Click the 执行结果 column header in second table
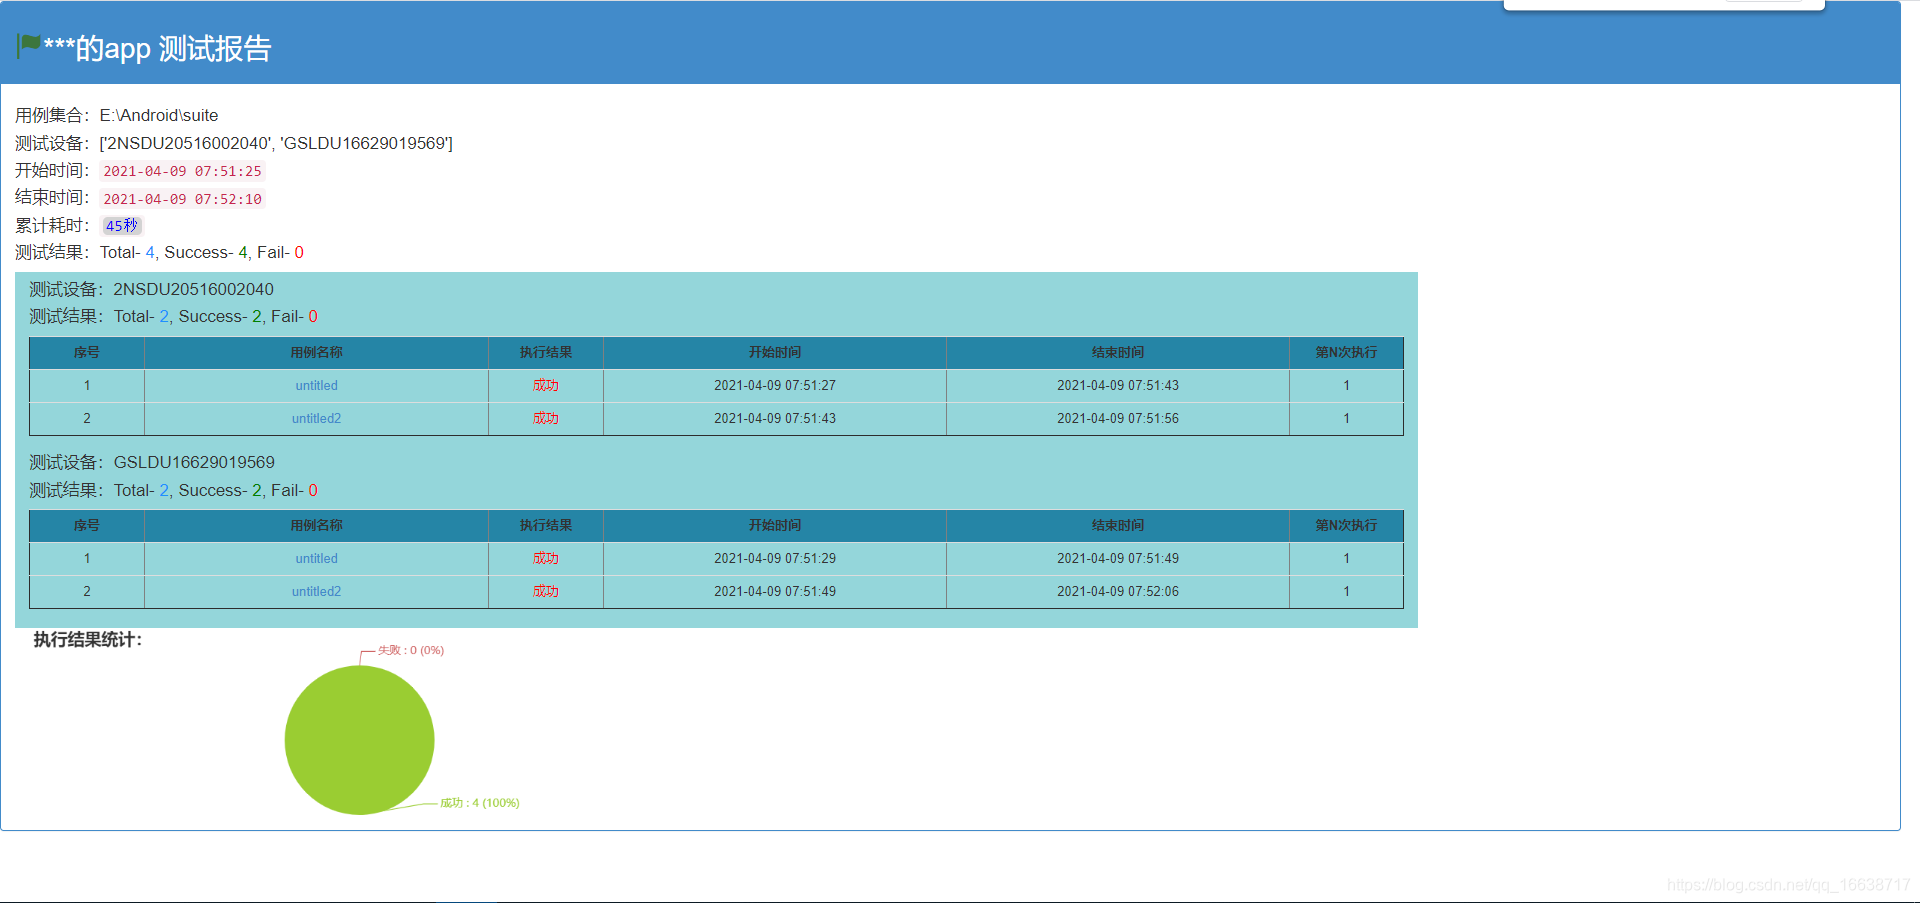 (x=546, y=526)
